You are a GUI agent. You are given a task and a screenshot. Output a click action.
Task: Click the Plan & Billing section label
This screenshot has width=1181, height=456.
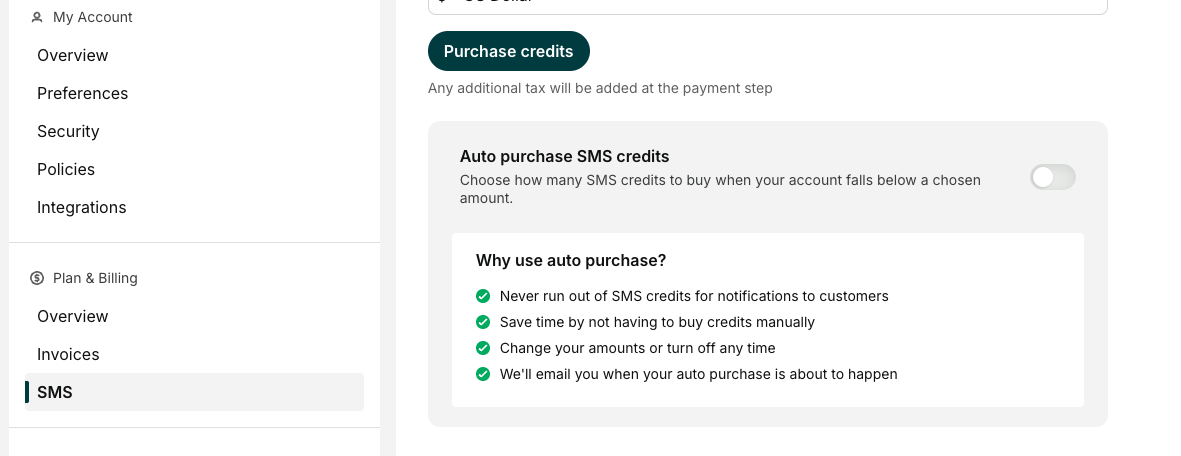click(x=95, y=278)
